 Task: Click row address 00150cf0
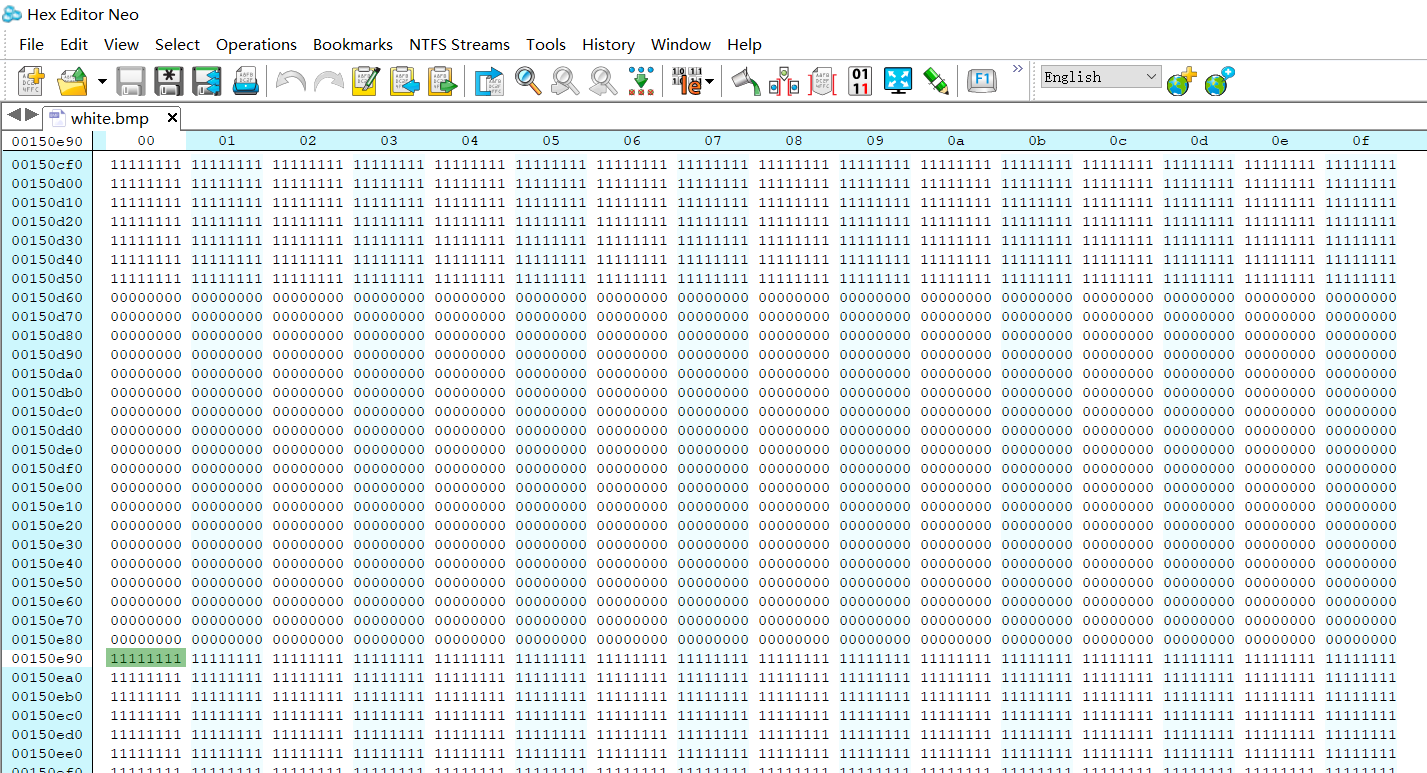[x=47, y=164]
